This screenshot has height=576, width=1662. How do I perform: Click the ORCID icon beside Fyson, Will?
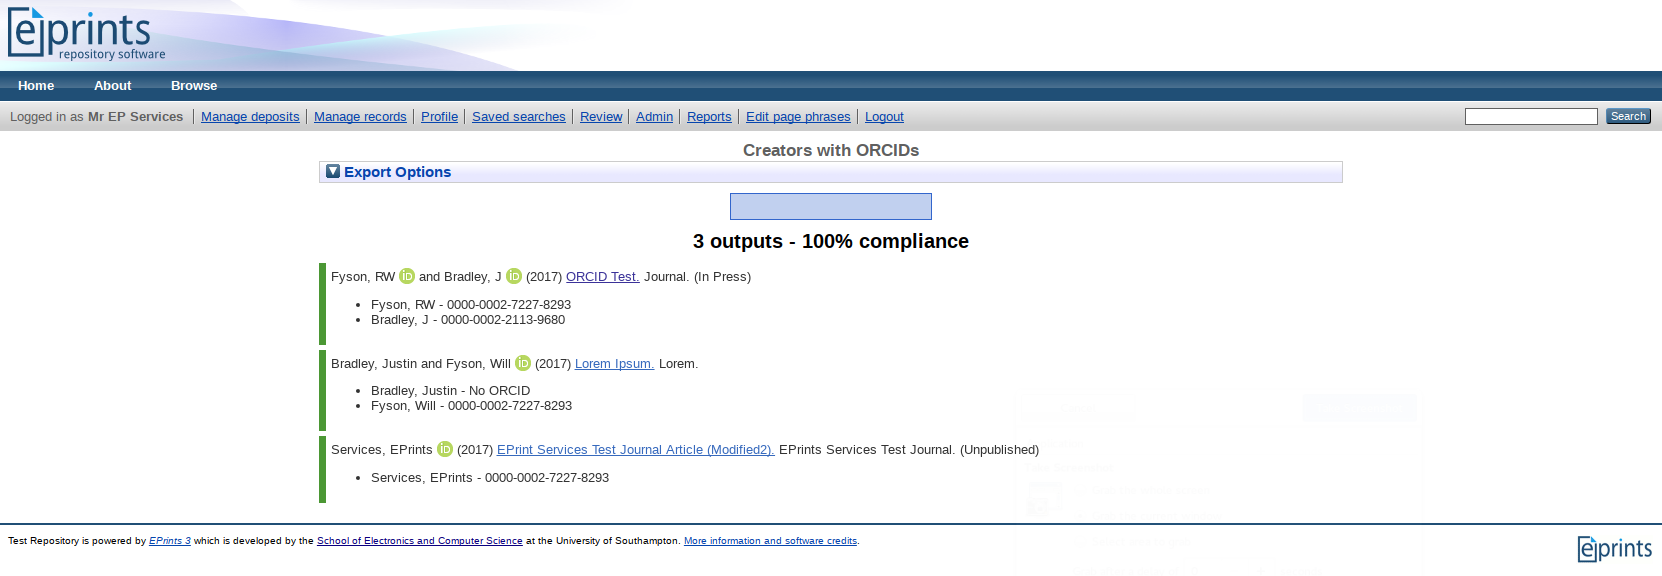pos(523,363)
